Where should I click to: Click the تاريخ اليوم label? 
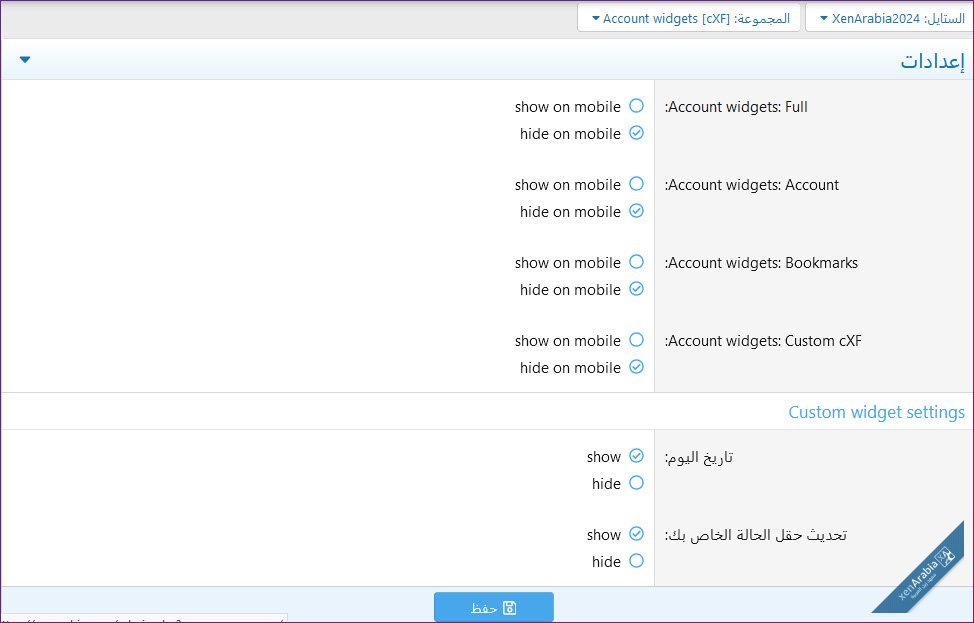pyautogui.click(x=699, y=457)
